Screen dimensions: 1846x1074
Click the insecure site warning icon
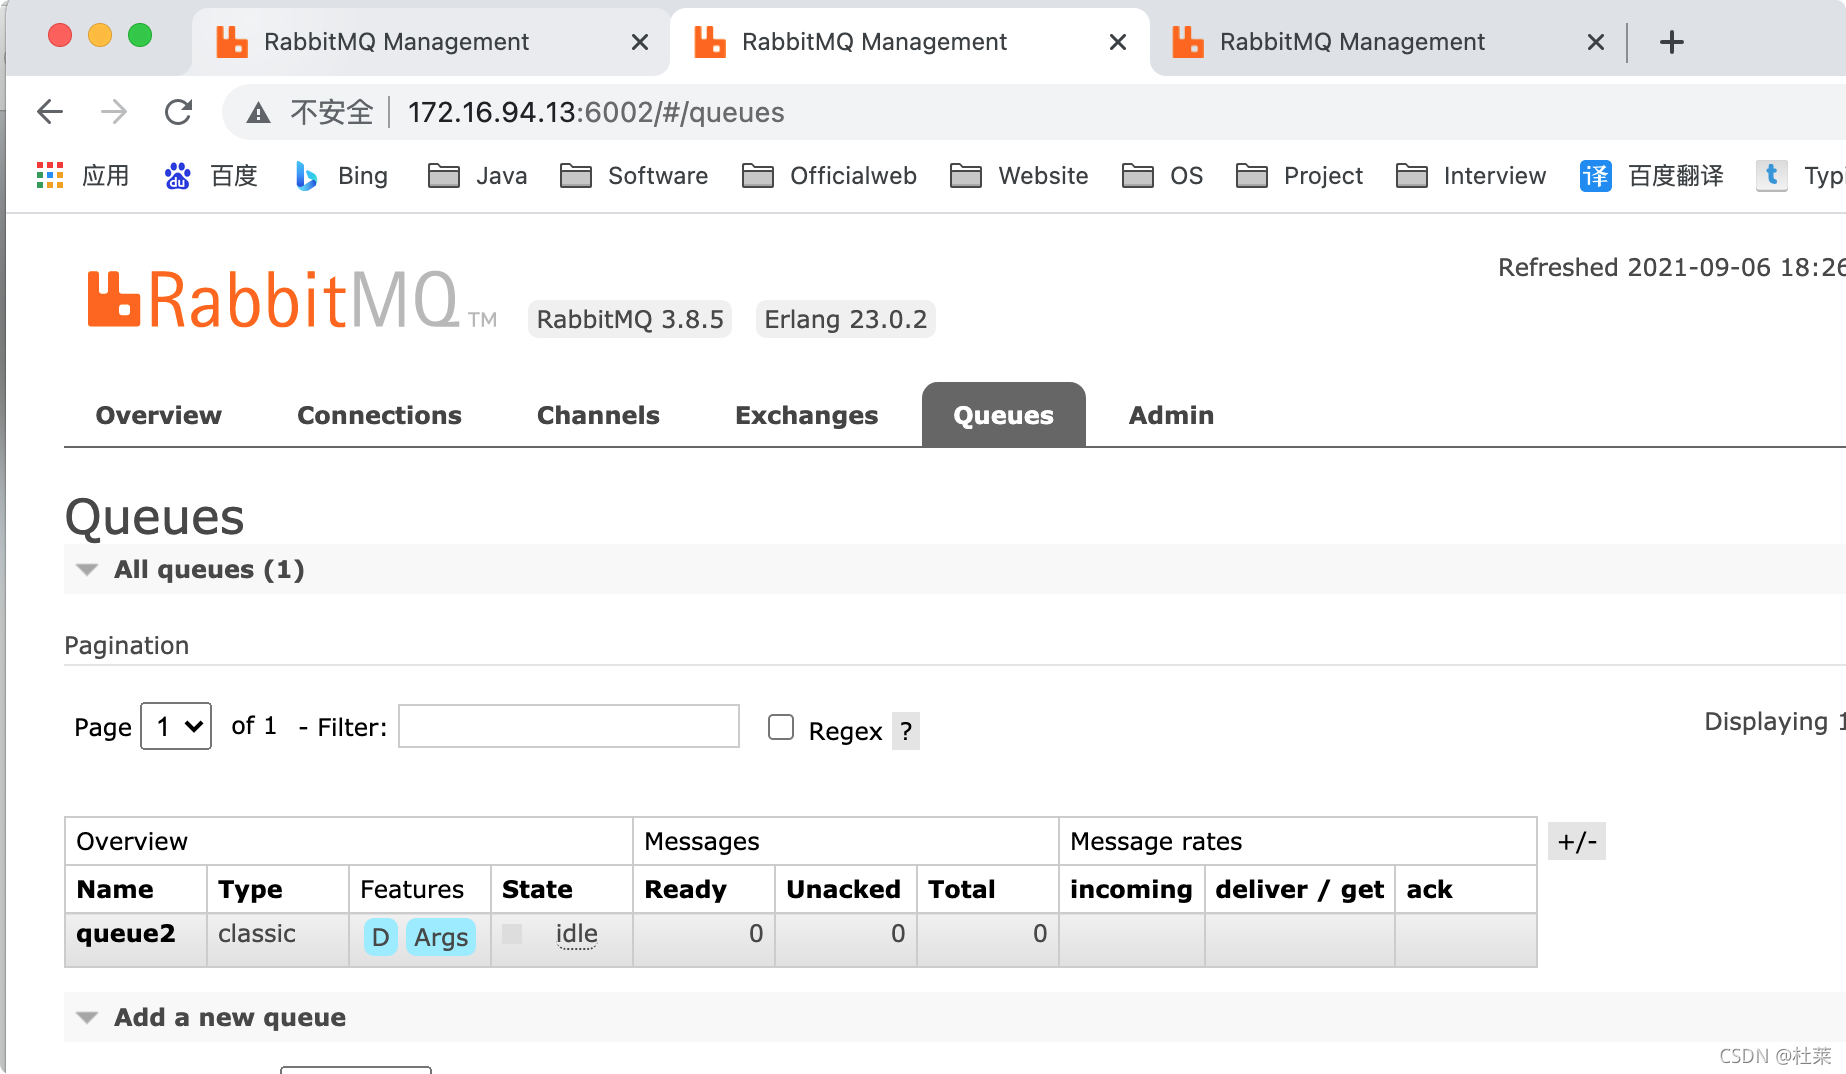259,113
